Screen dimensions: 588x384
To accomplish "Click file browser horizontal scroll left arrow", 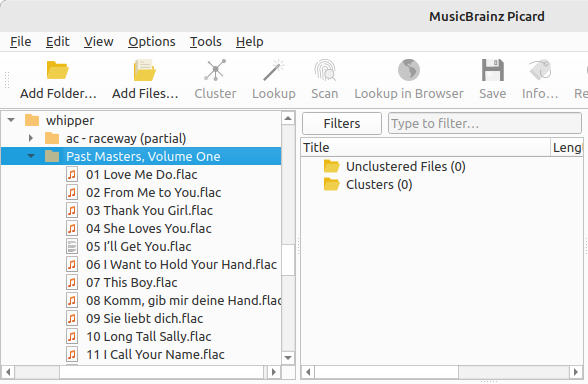I will coord(8,372).
